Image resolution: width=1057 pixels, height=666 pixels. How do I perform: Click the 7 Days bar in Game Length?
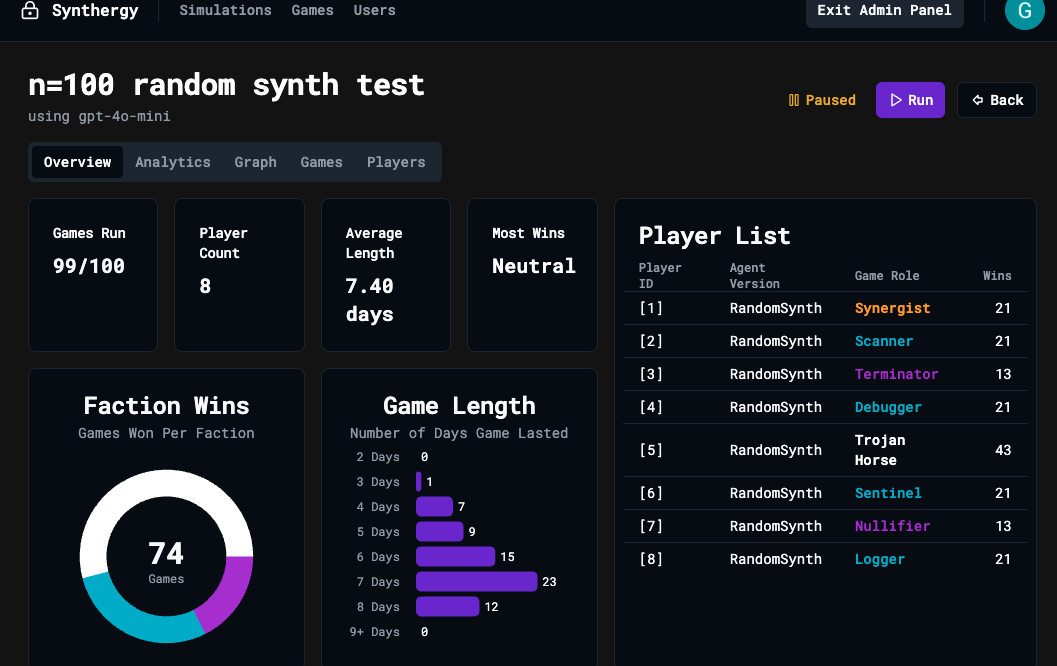(476, 582)
